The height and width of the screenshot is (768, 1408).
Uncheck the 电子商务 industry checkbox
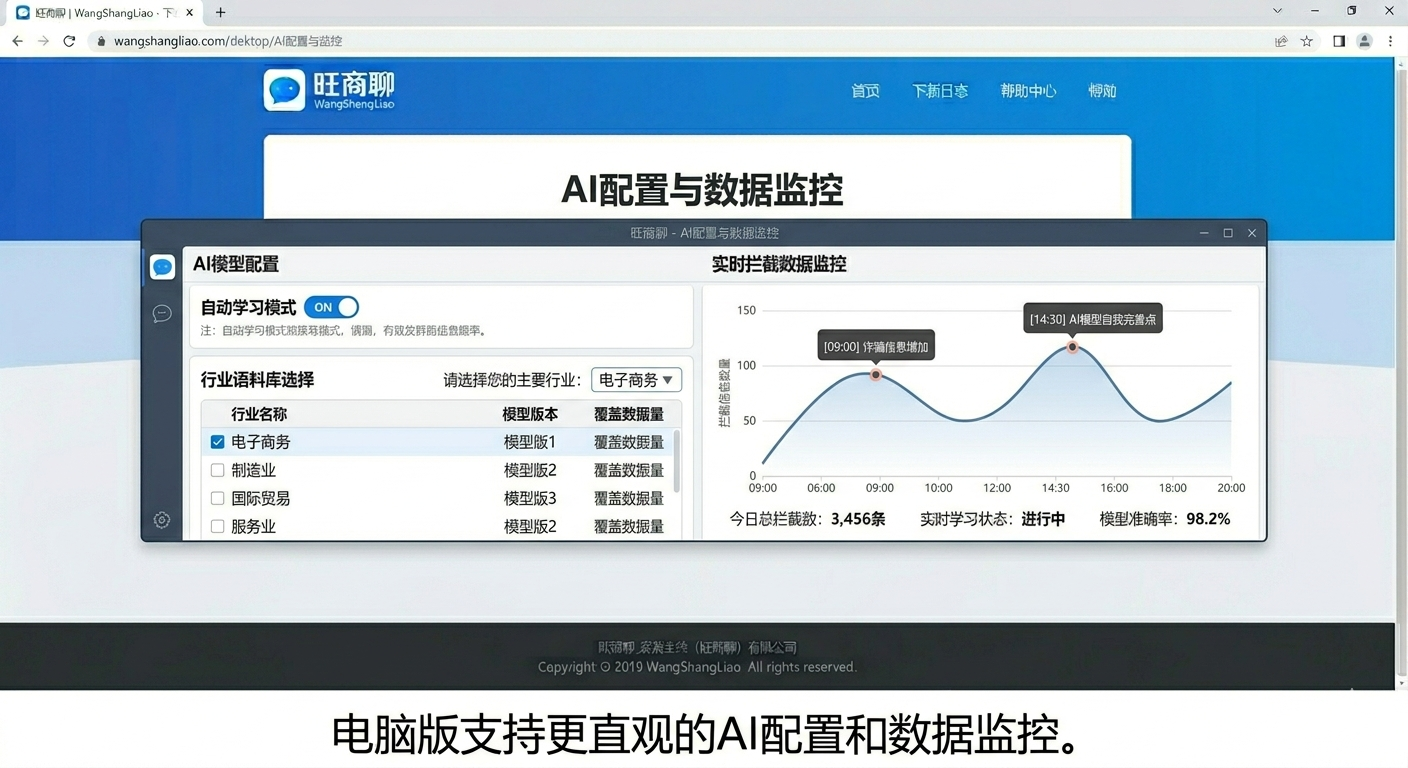click(217, 441)
